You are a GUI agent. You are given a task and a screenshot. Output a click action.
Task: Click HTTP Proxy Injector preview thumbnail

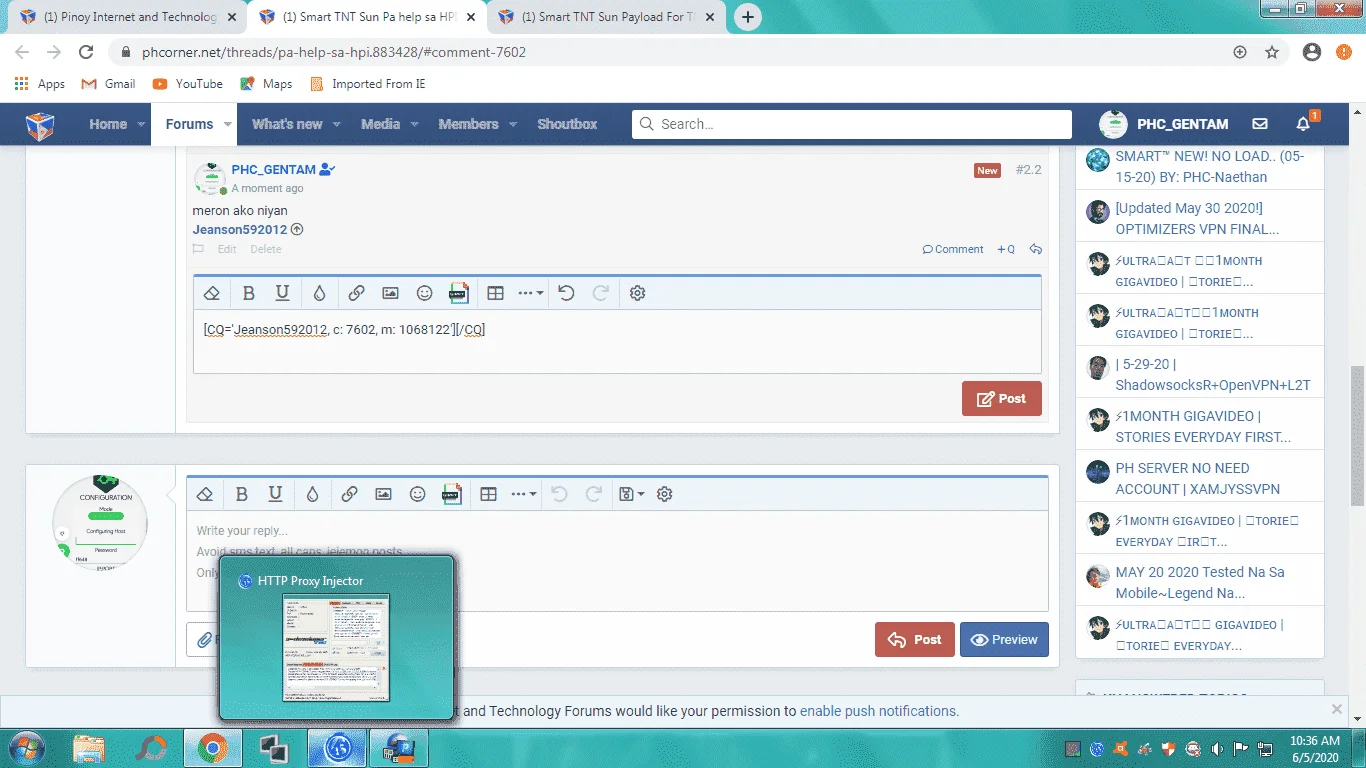point(336,648)
